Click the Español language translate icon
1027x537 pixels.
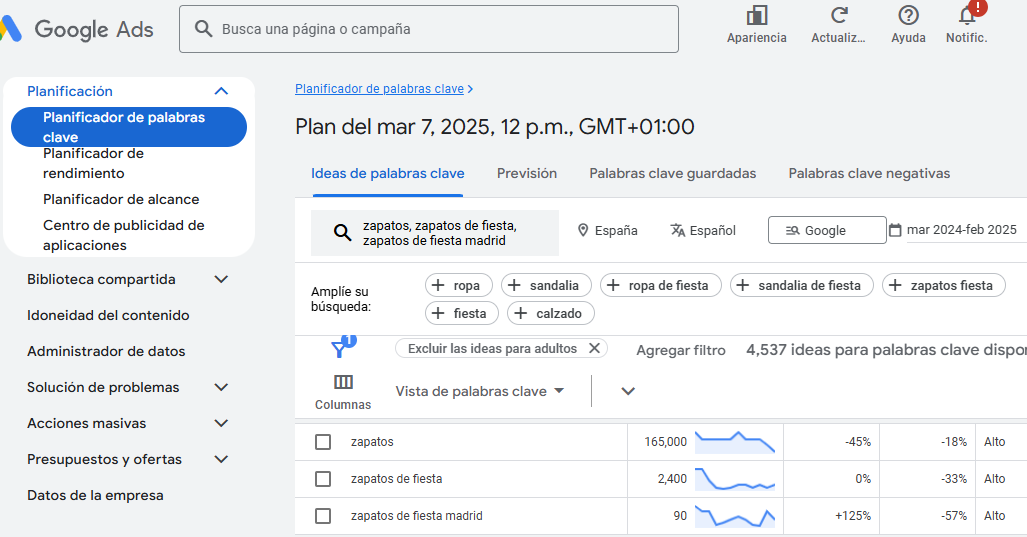pyautogui.click(x=678, y=231)
